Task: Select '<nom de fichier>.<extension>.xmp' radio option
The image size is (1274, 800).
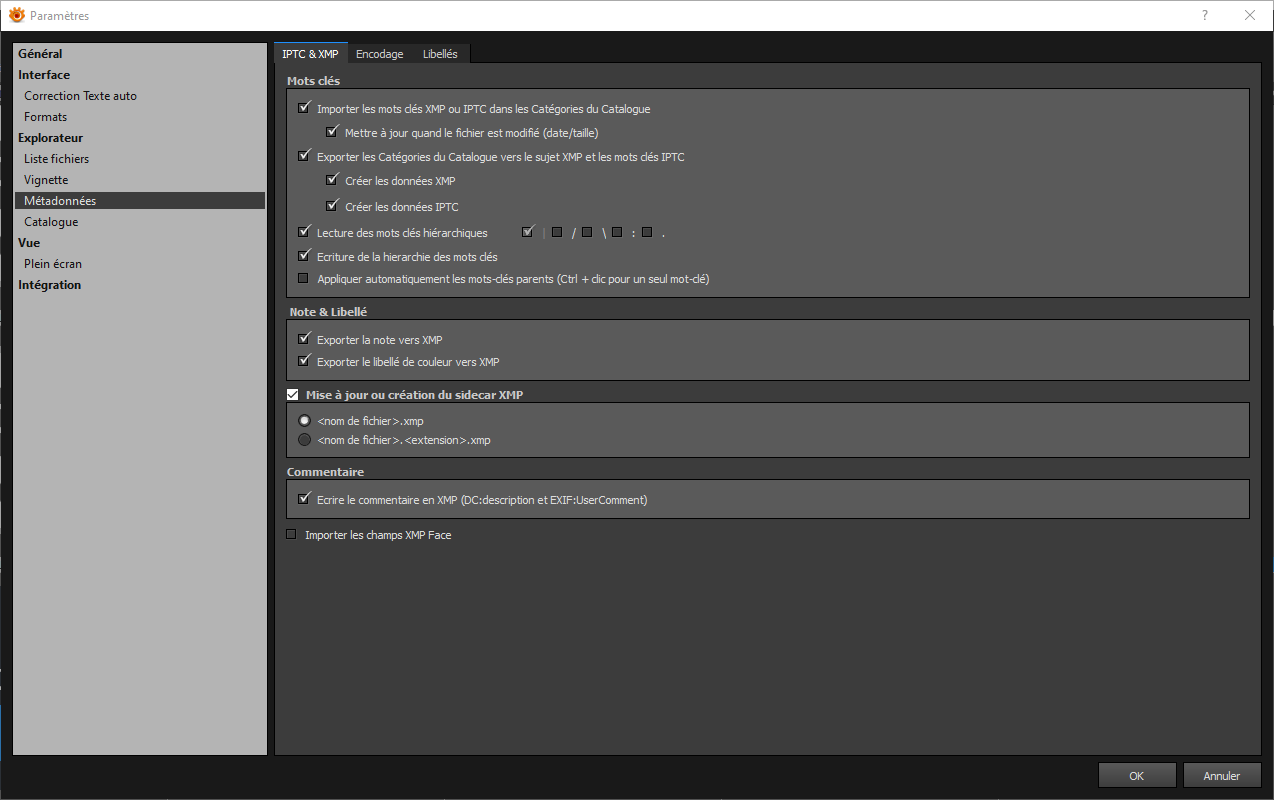Action: point(305,440)
